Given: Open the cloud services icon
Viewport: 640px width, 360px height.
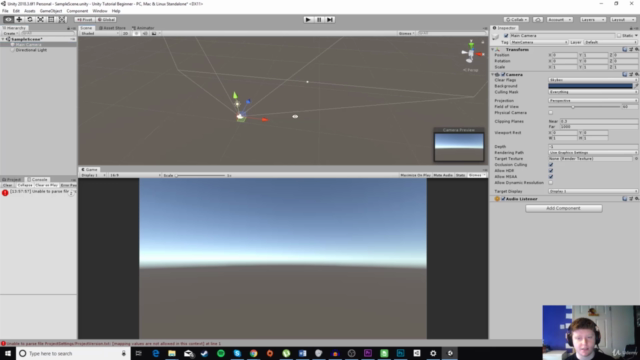Looking at the screenshot, I should (x=538, y=20).
